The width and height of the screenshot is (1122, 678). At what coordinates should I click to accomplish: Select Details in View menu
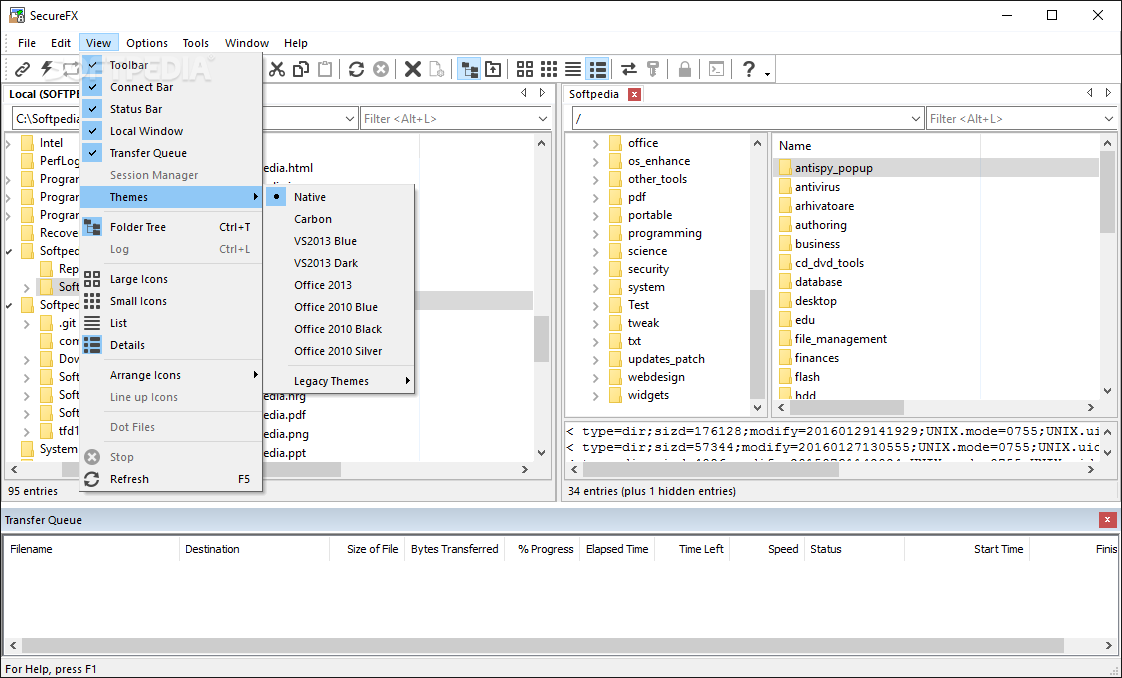170,345
